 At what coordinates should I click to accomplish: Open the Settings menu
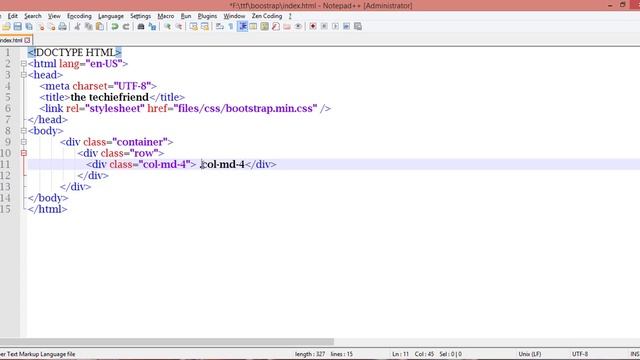point(140,16)
